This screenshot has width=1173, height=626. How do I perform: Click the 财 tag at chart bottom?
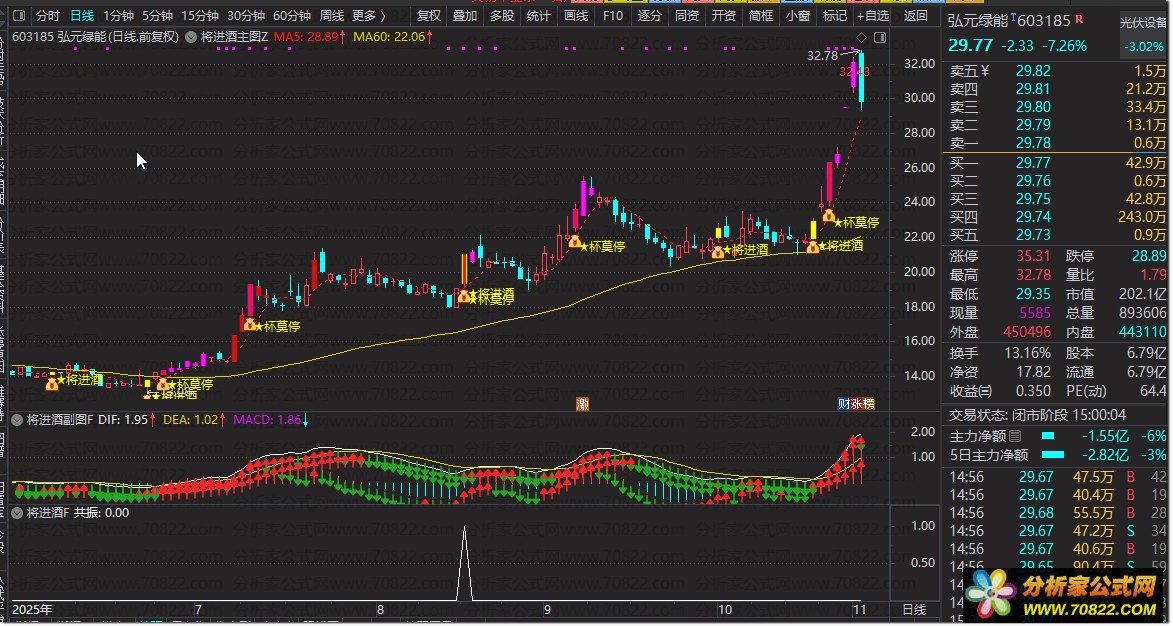[x=844, y=404]
